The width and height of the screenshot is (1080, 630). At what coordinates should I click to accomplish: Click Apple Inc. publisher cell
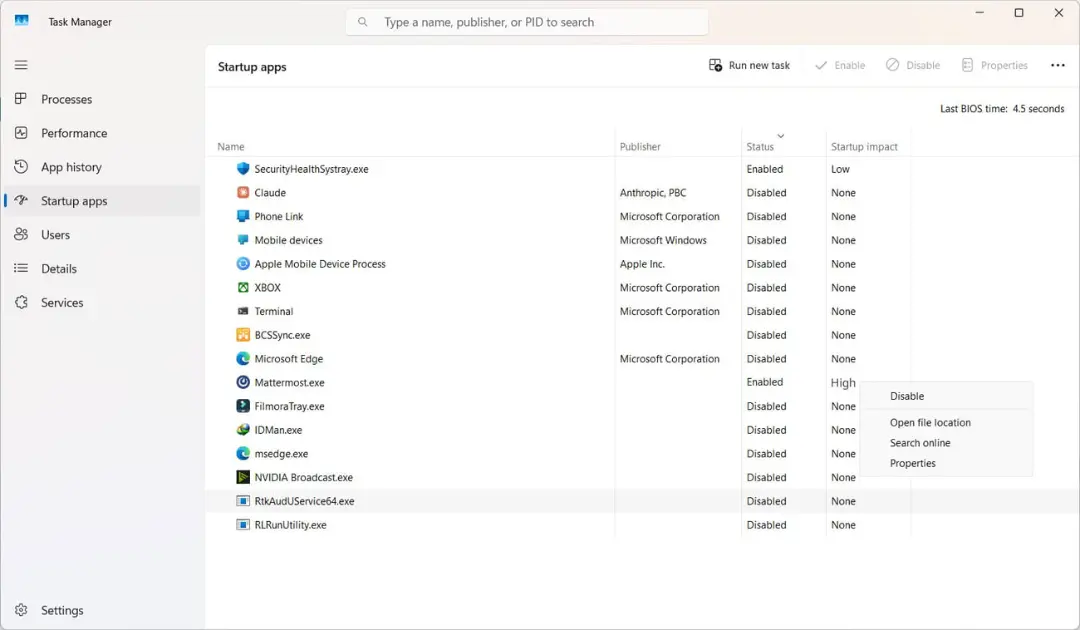[x=642, y=264]
